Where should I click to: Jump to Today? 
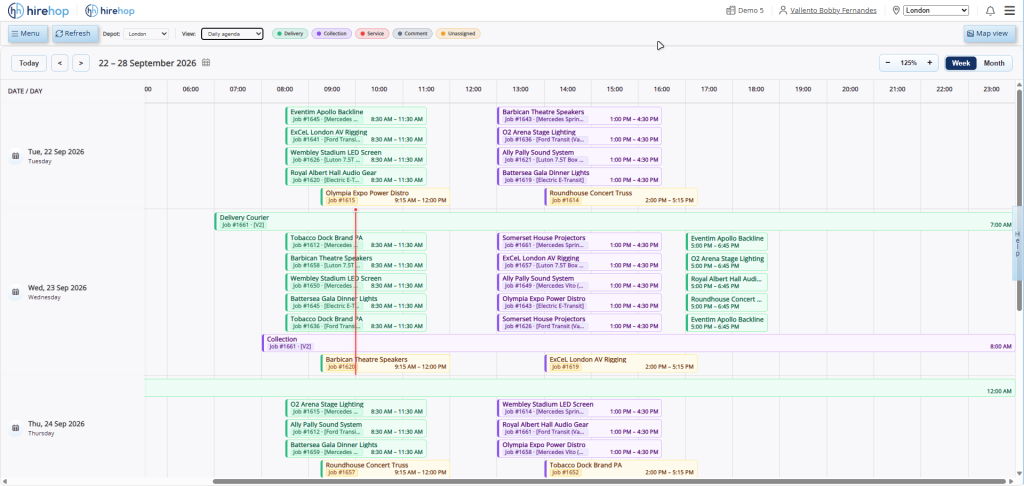(x=29, y=63)
